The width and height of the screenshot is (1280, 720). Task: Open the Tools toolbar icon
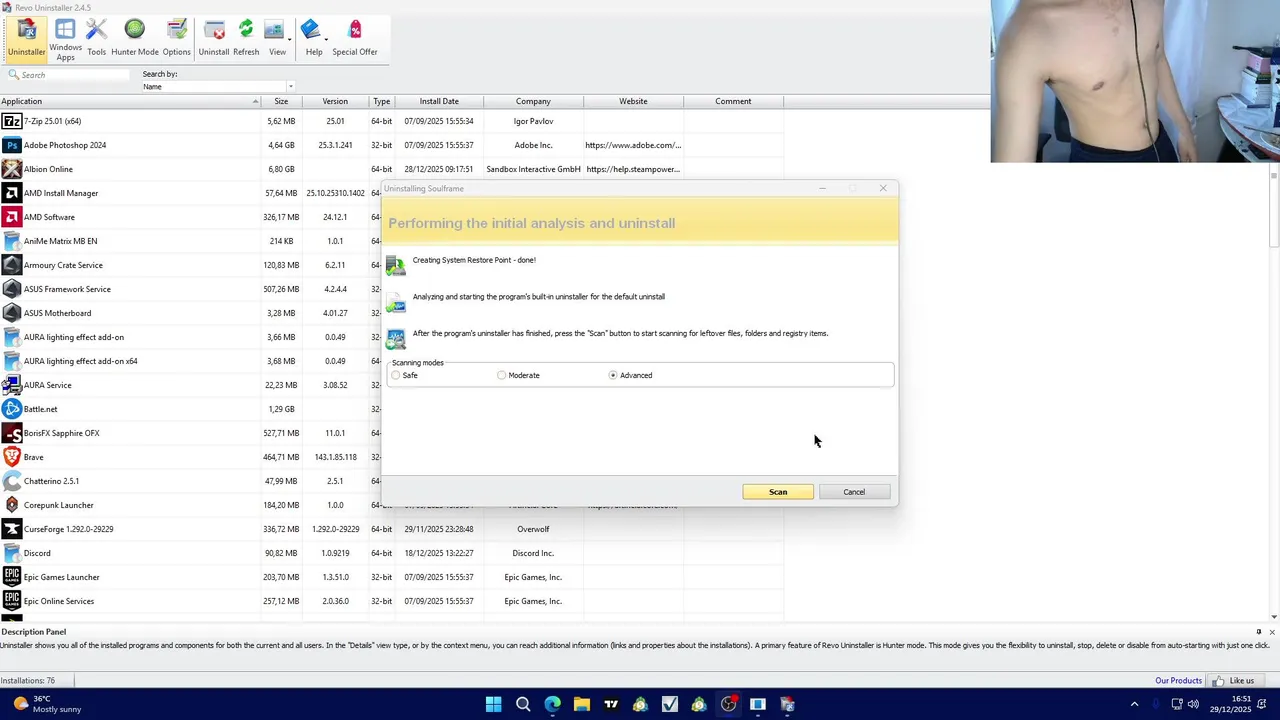pyautogui.click(x=96, y=38)
